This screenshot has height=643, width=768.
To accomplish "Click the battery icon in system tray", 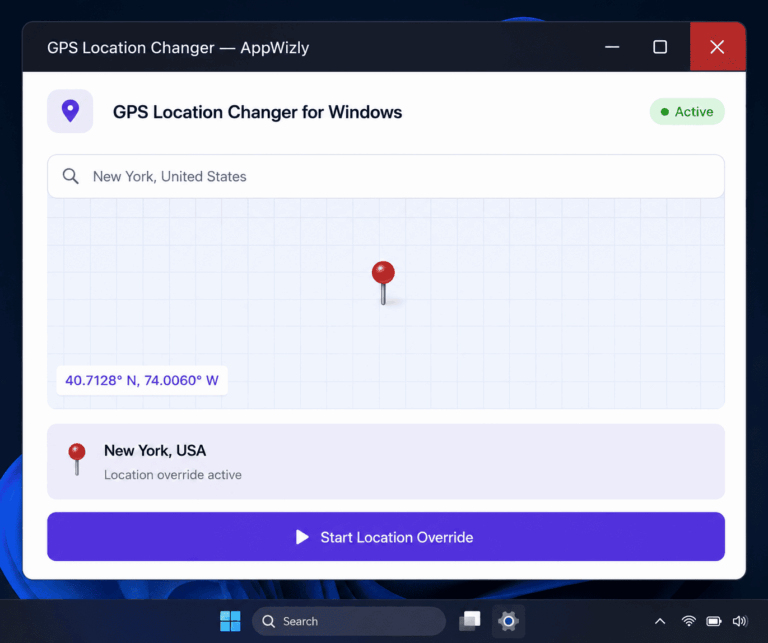I will coord(714,621).
